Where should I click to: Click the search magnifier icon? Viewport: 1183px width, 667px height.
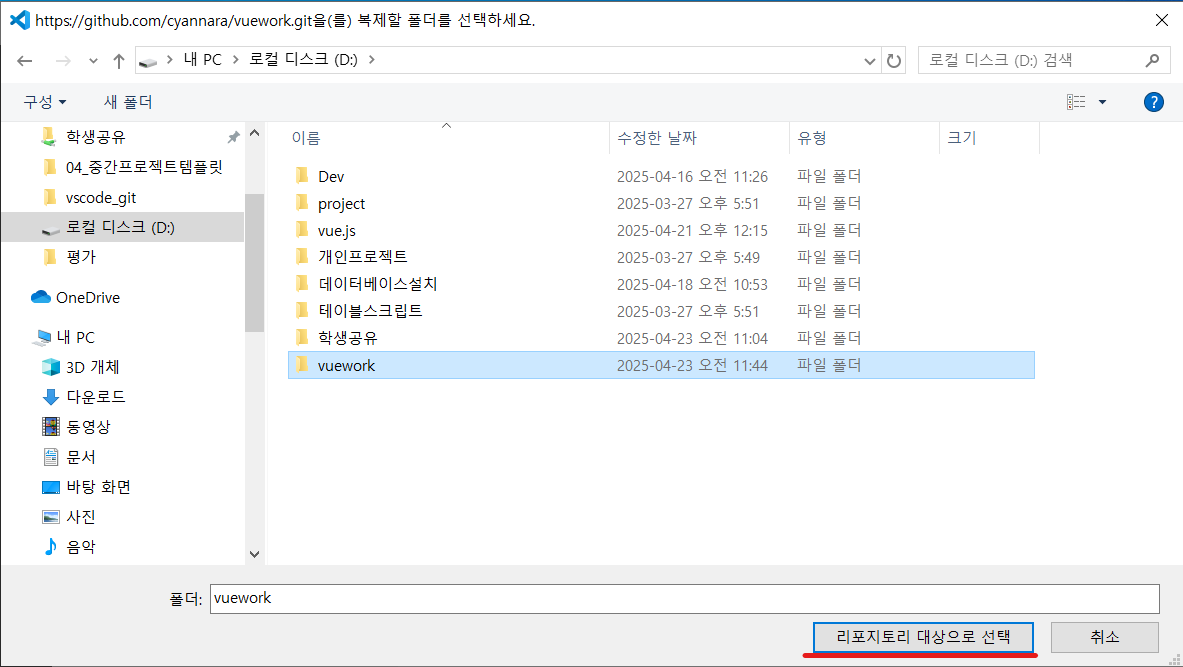coord(1152,60)
